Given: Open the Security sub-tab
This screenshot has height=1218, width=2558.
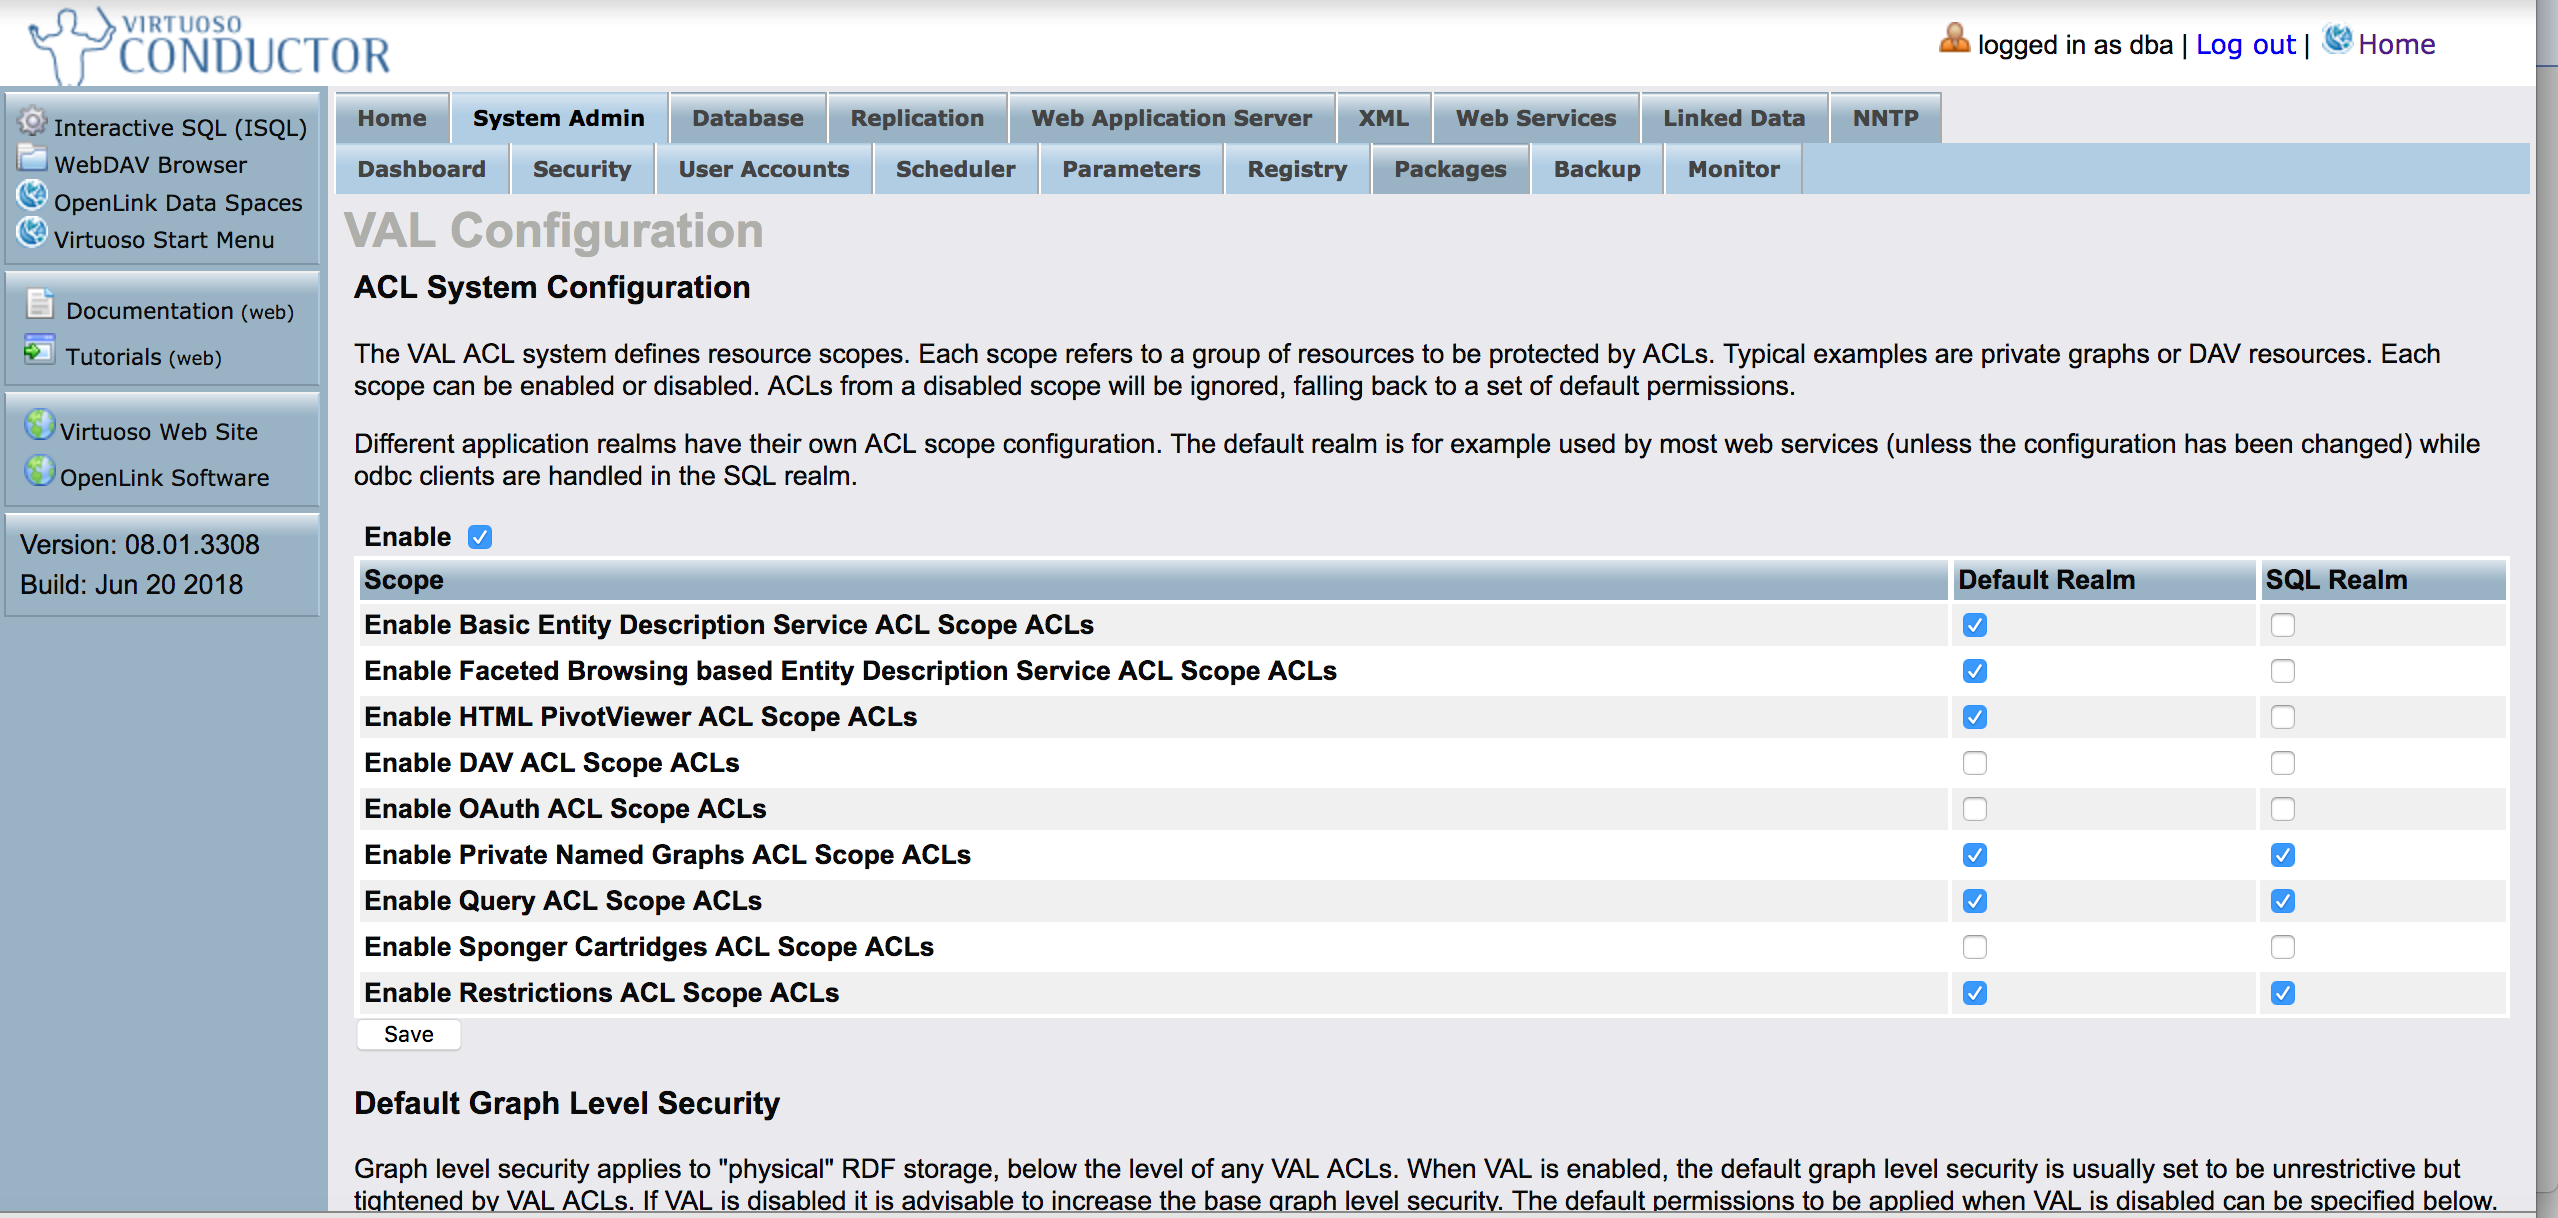Looking at the screenshot, I should 581,169.
